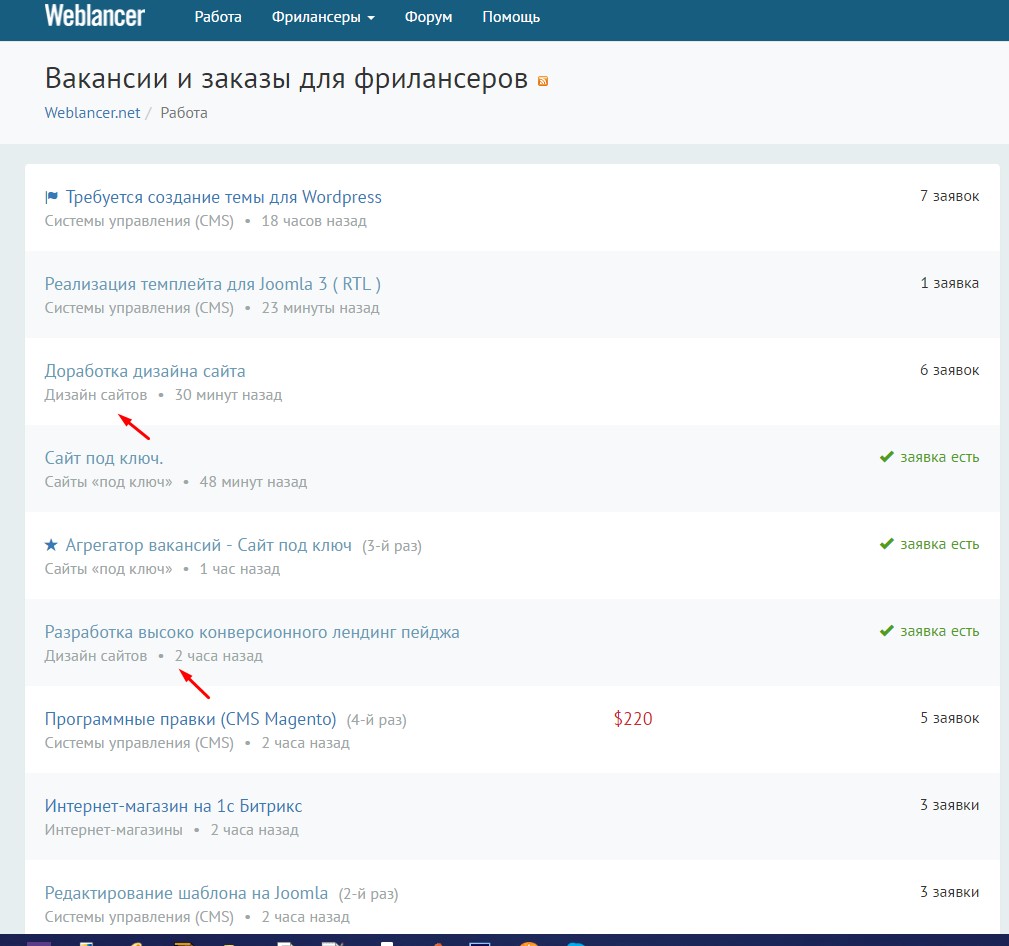Click the $220 price
The width and height of the screenshot is (1009, 946).
click(x=633, y=719)
